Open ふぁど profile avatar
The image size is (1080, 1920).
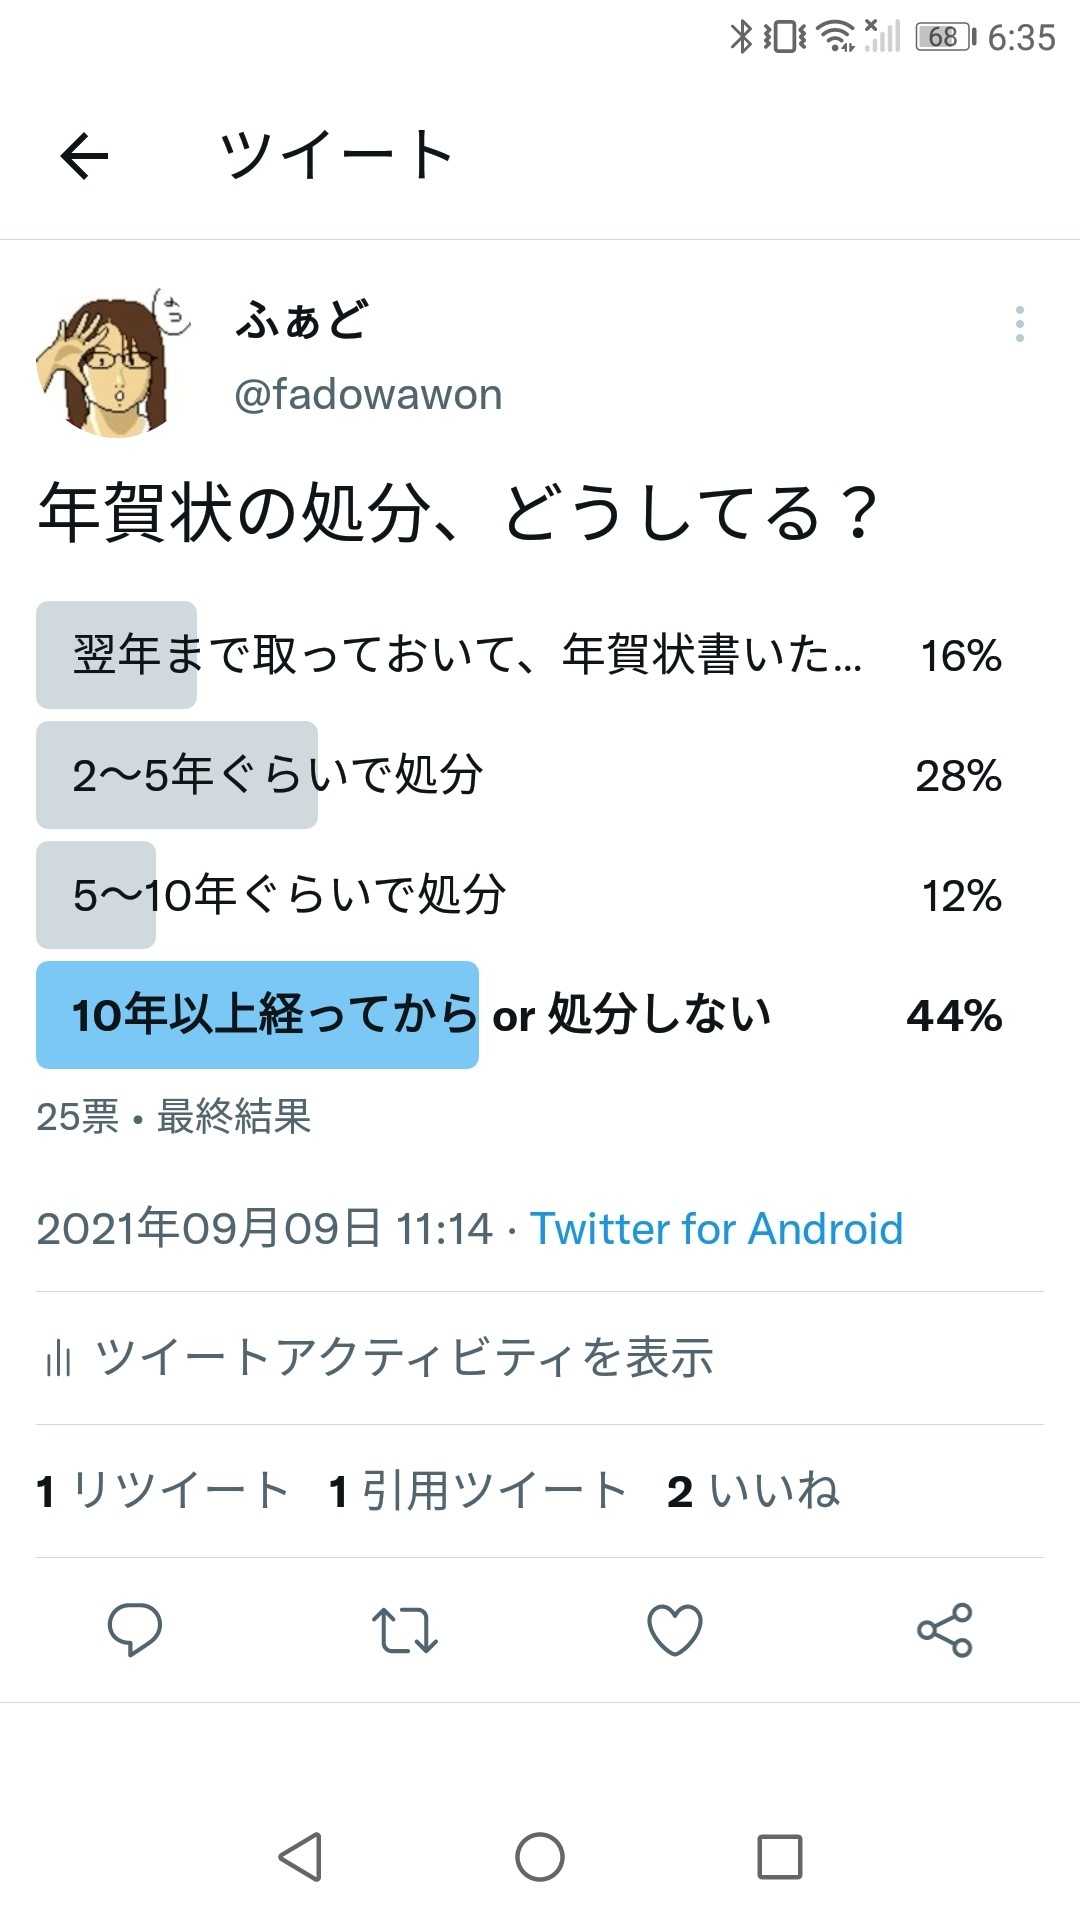pyautogui.click(x=113, y=362)
